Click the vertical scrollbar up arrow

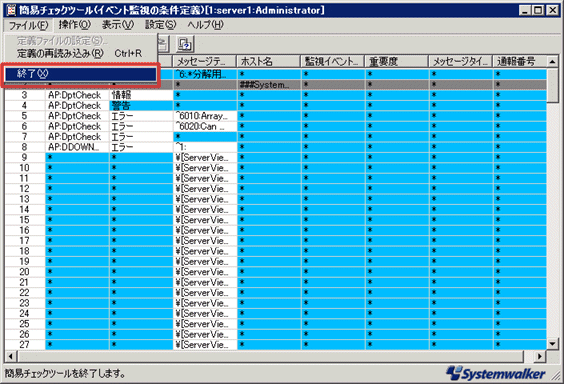click(552, 61)
